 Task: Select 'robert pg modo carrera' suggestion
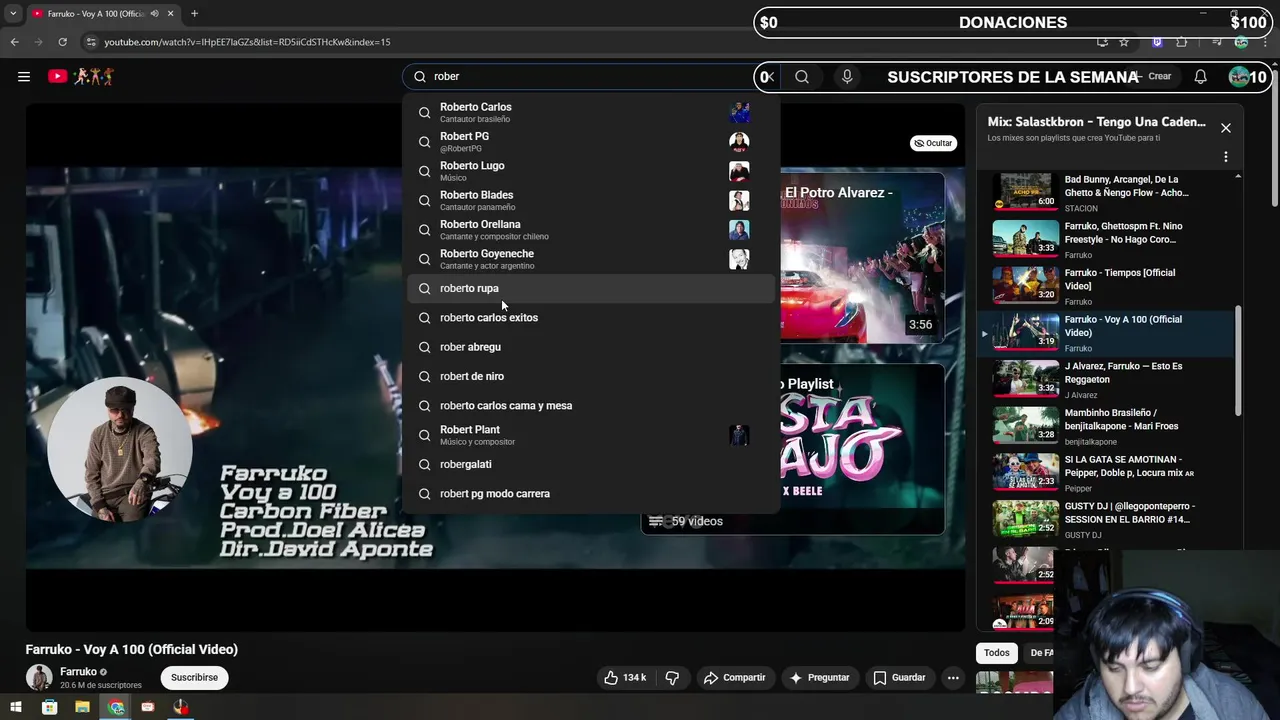(x=591, y=493)
